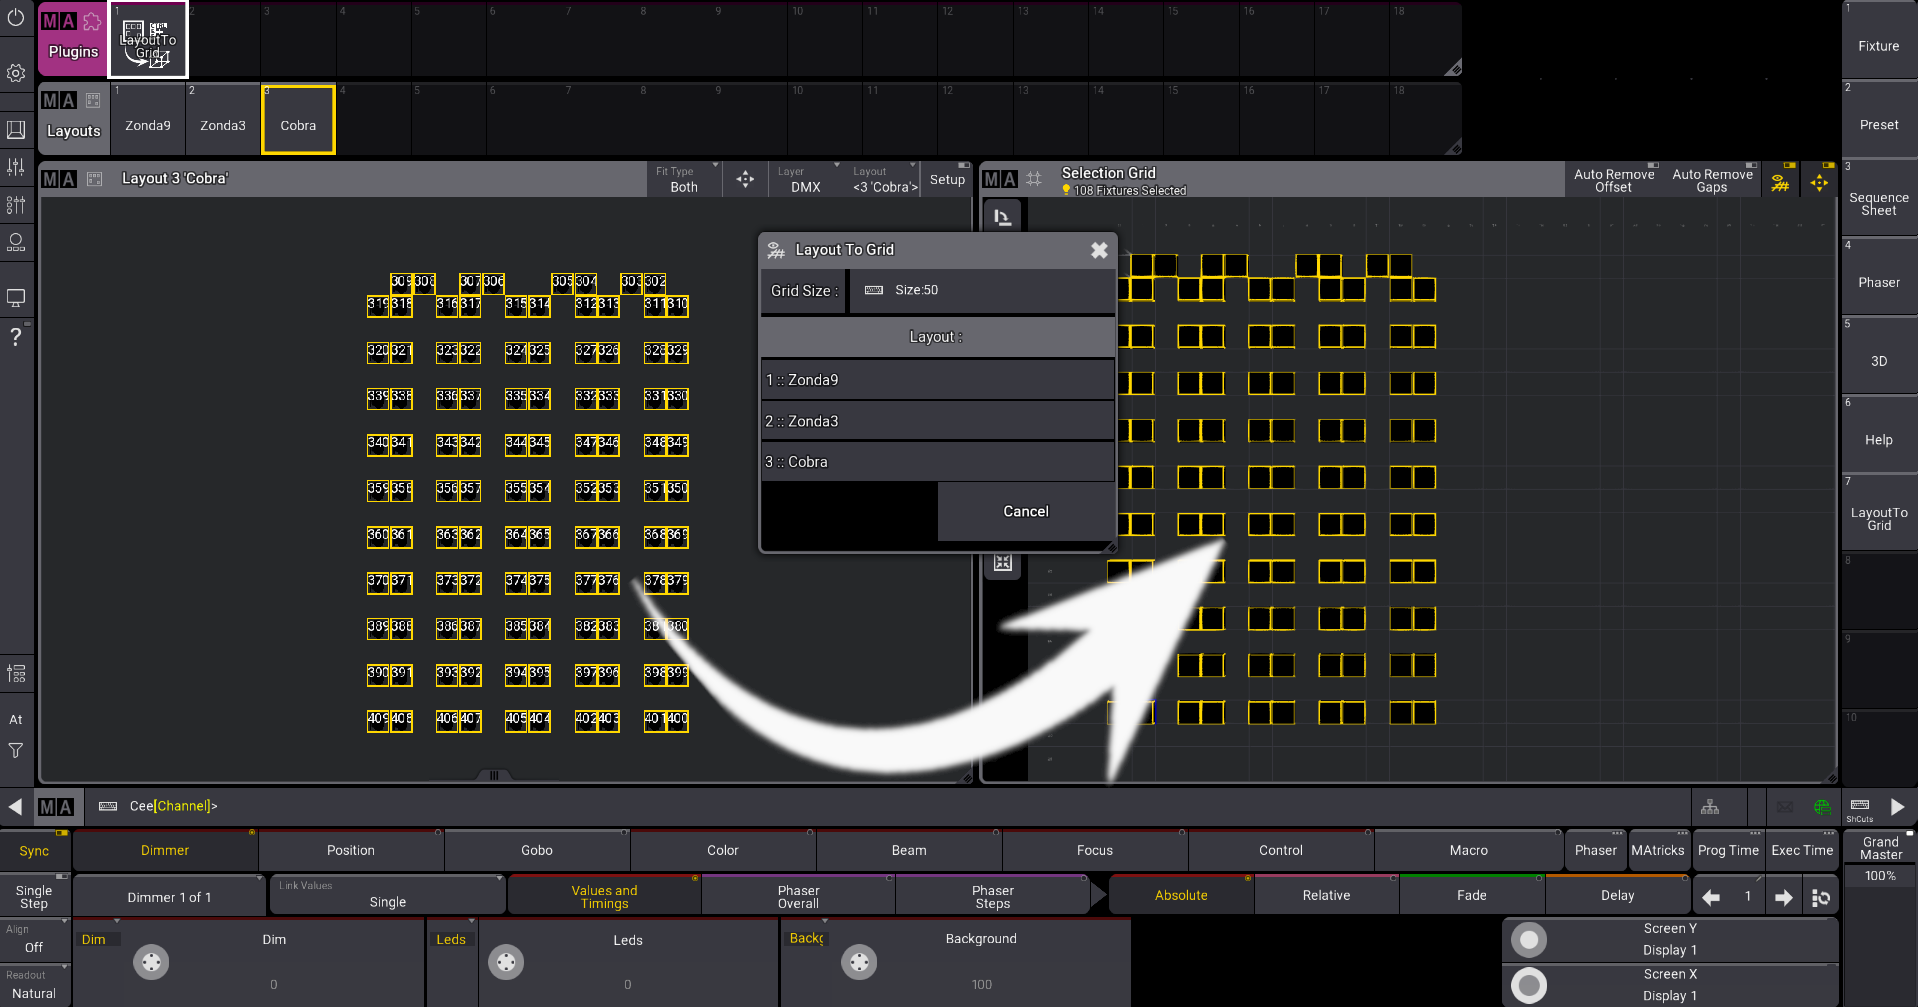Click the move arrows icon on Selection Grid titlebar
Image resolution: width=1918 pixels, height=1007 pixels.
pyautogui.click(x=1820, y=181)
